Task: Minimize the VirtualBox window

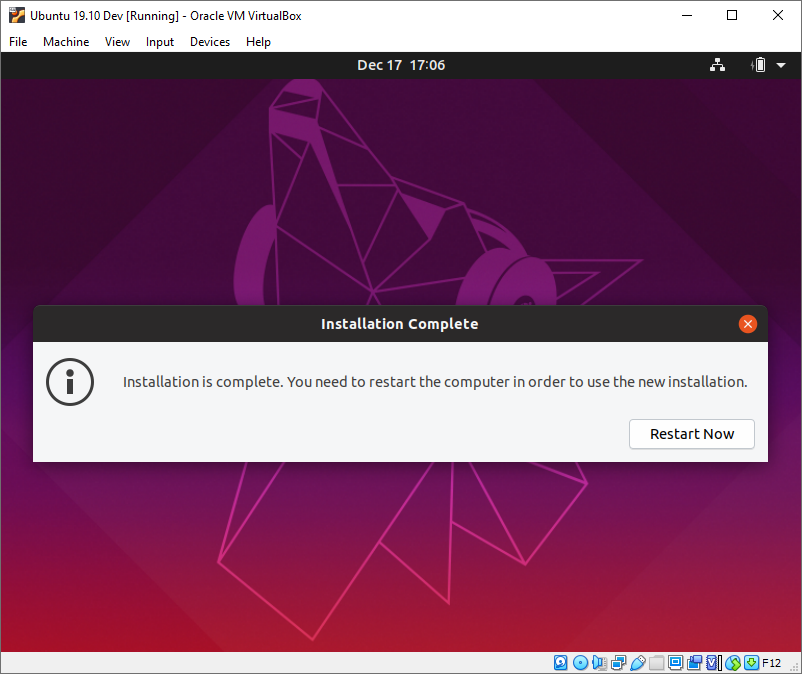Action: [x=687, y=15]
